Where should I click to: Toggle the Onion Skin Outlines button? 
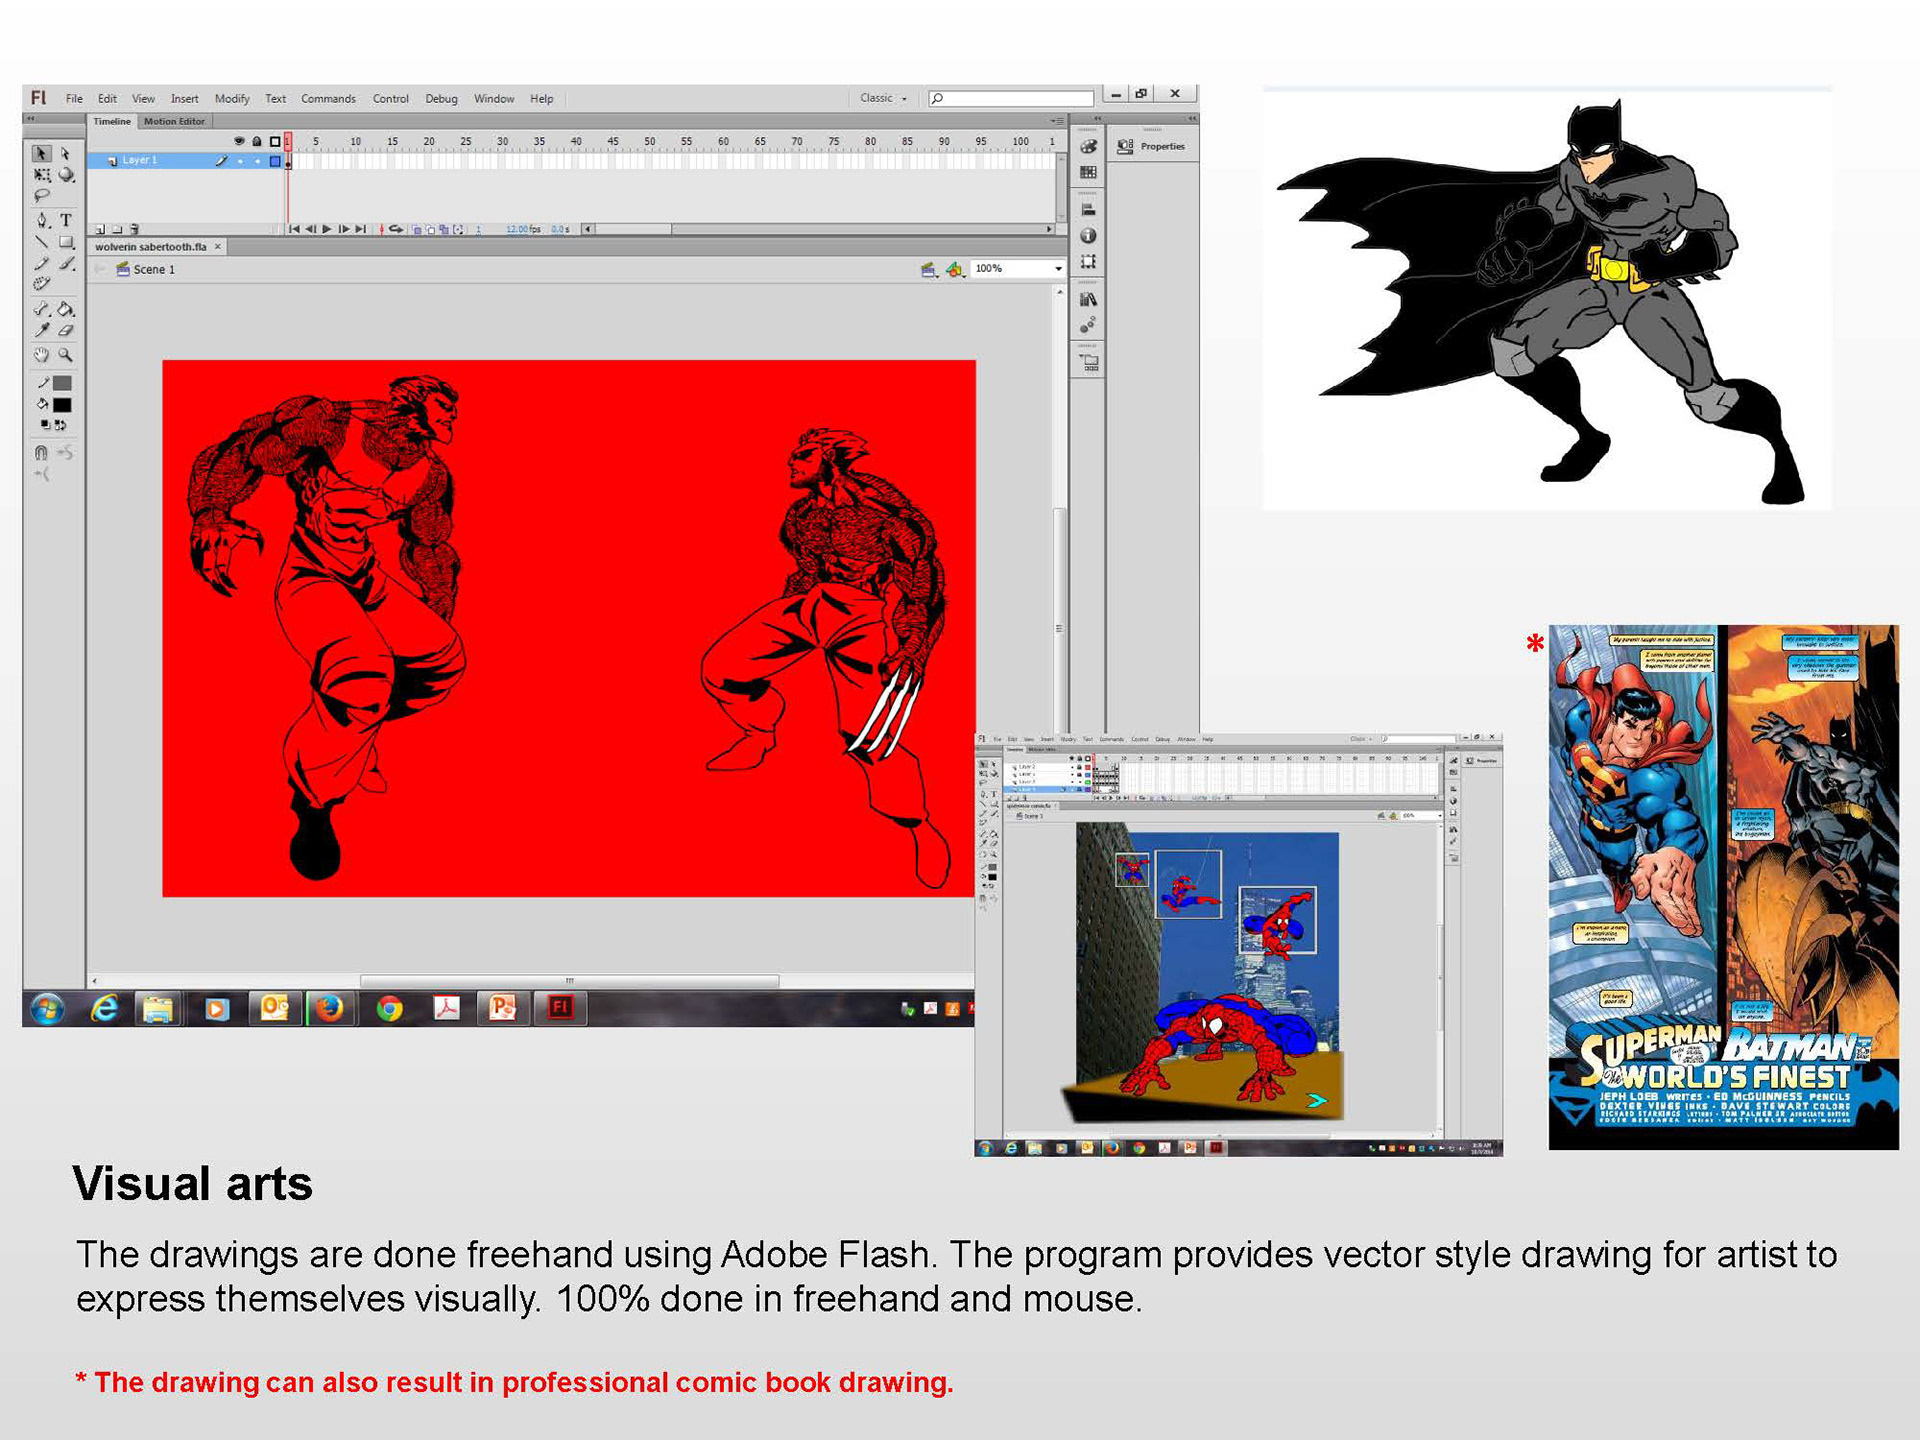[431, 229]
